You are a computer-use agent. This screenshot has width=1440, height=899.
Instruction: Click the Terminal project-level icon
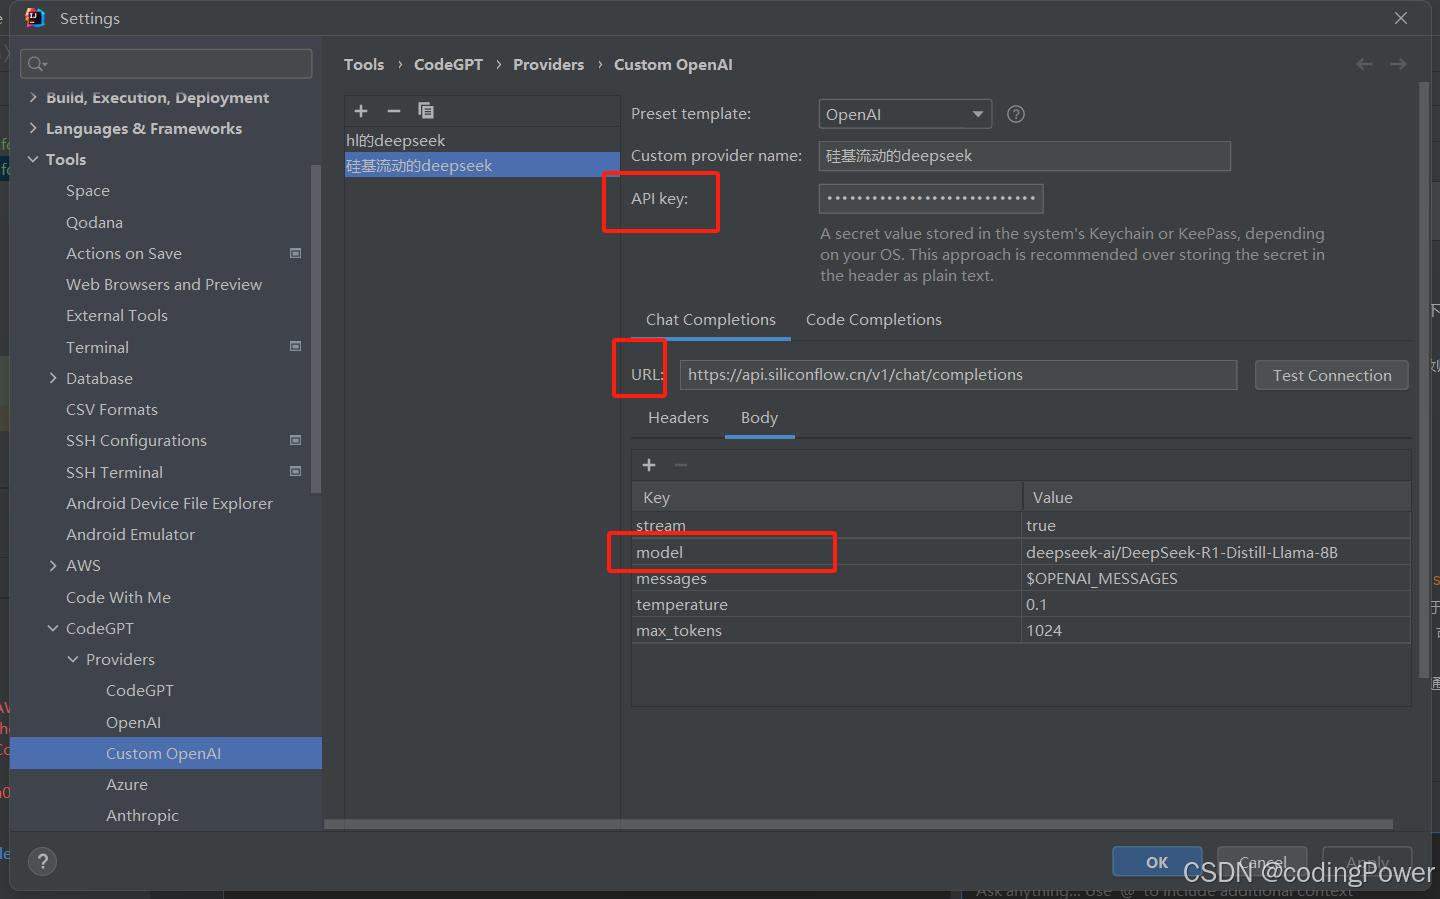point(295,346)
